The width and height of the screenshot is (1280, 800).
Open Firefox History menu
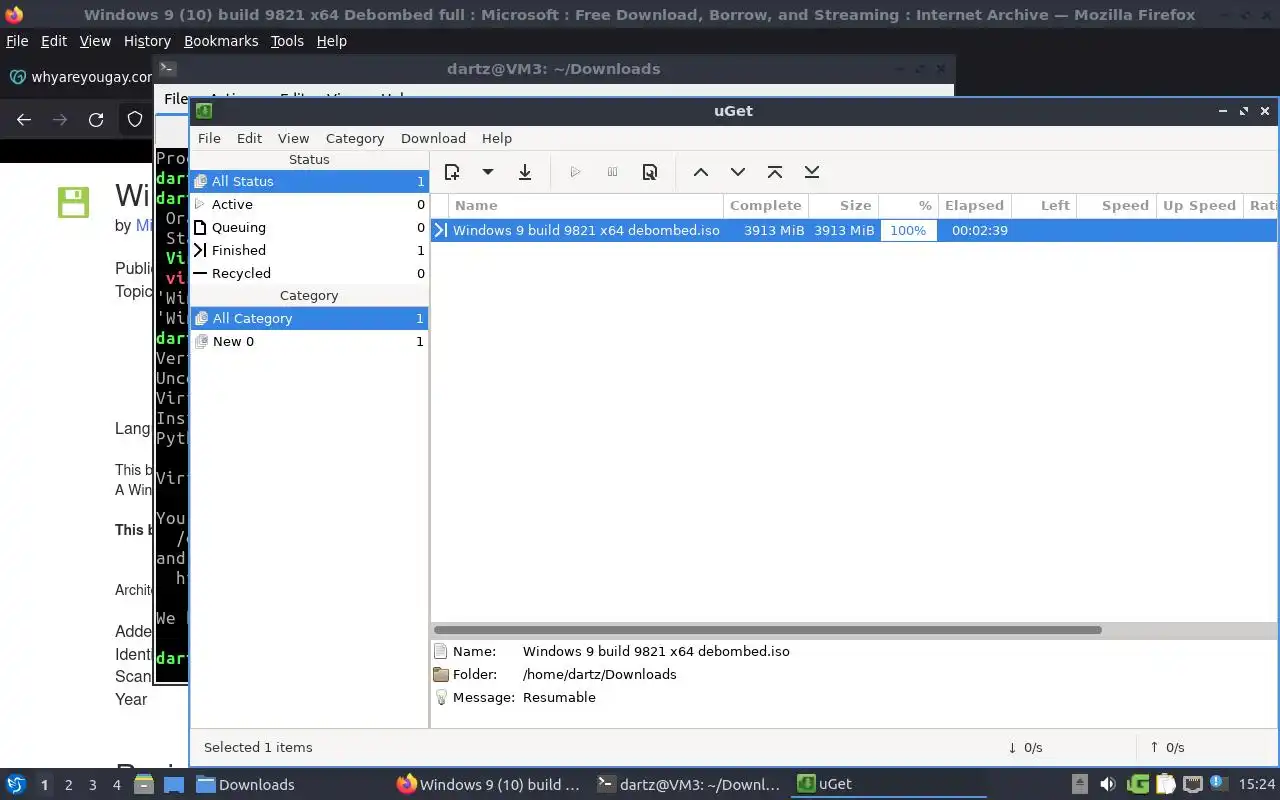point(147,41)
